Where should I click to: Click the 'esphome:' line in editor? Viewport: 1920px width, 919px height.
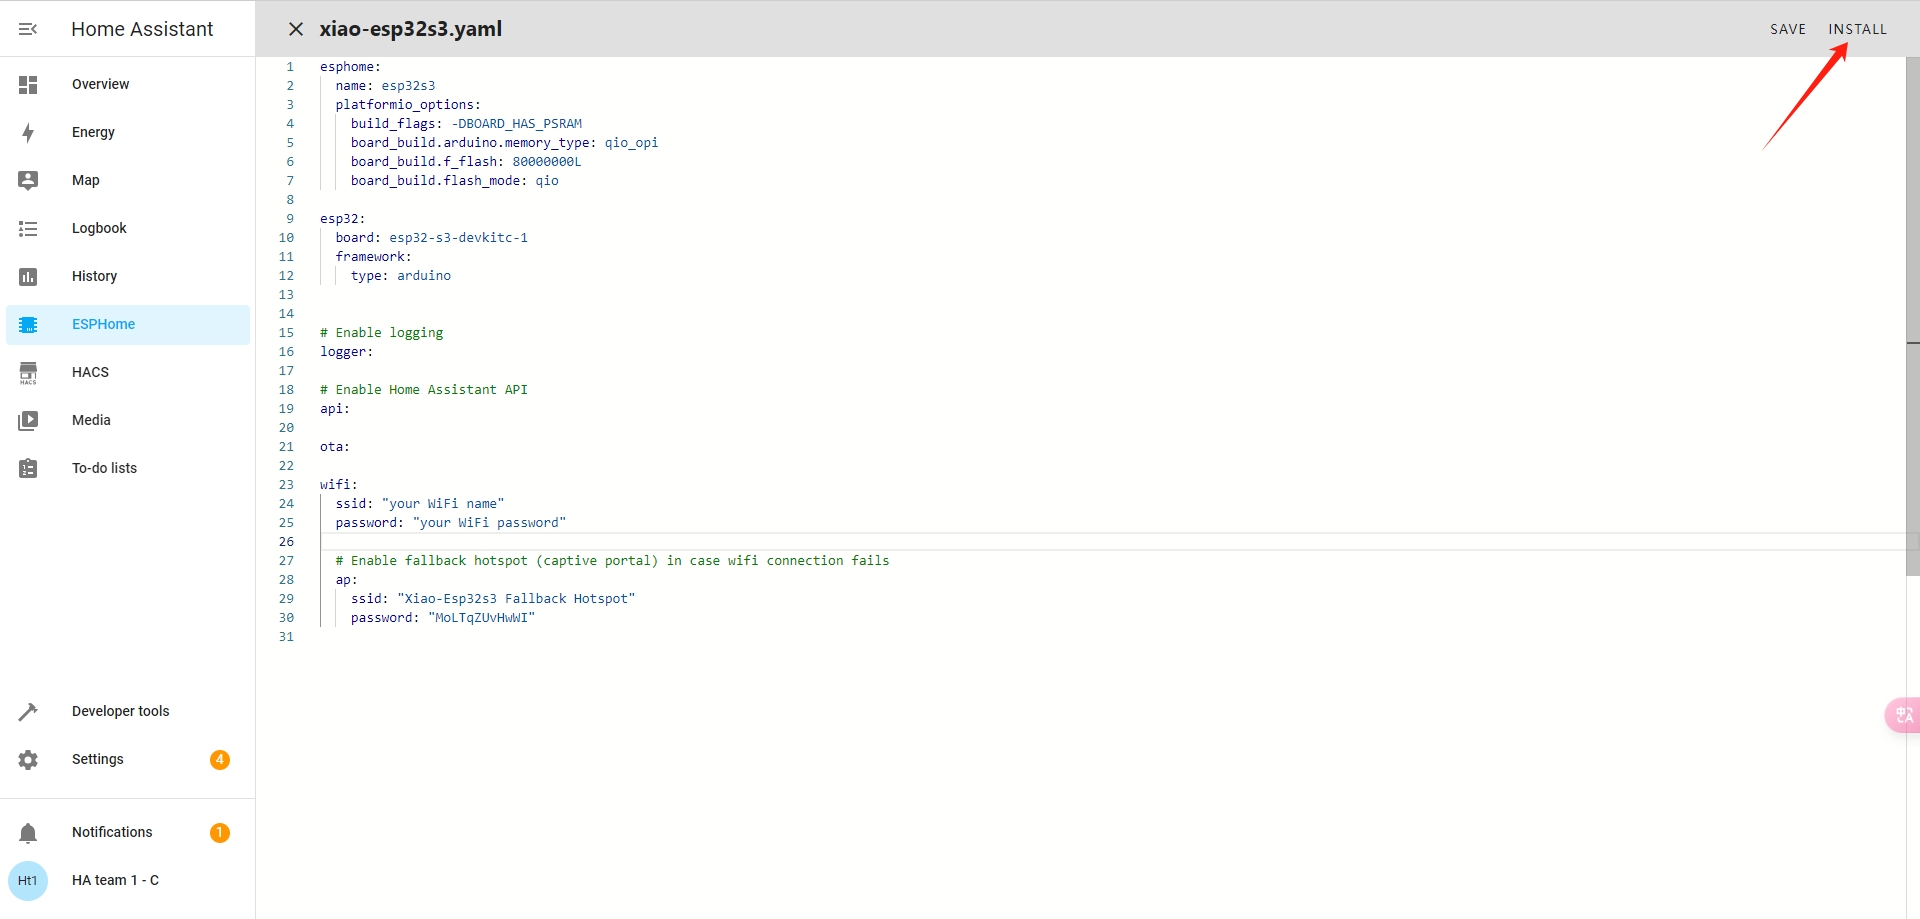click(x=350, y=67)
